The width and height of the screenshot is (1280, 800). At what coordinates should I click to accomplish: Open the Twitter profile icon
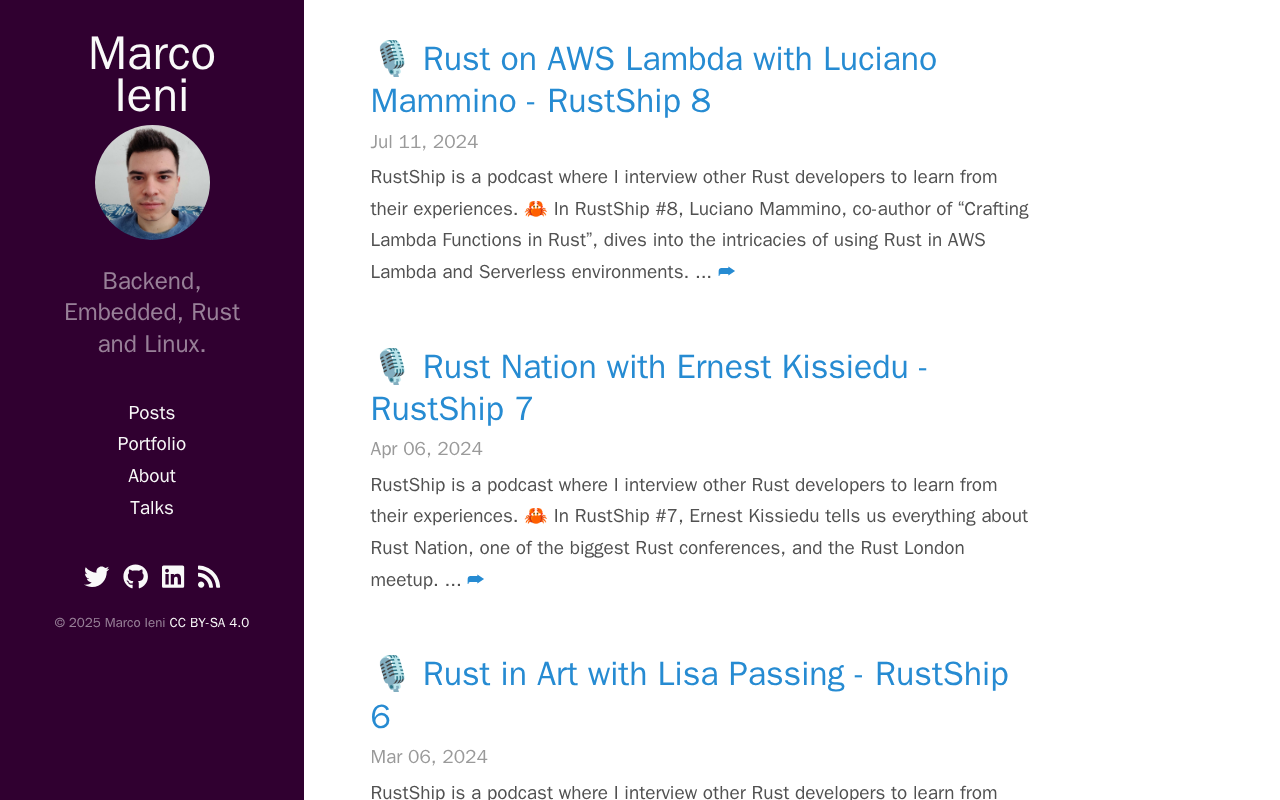point(97,577)
